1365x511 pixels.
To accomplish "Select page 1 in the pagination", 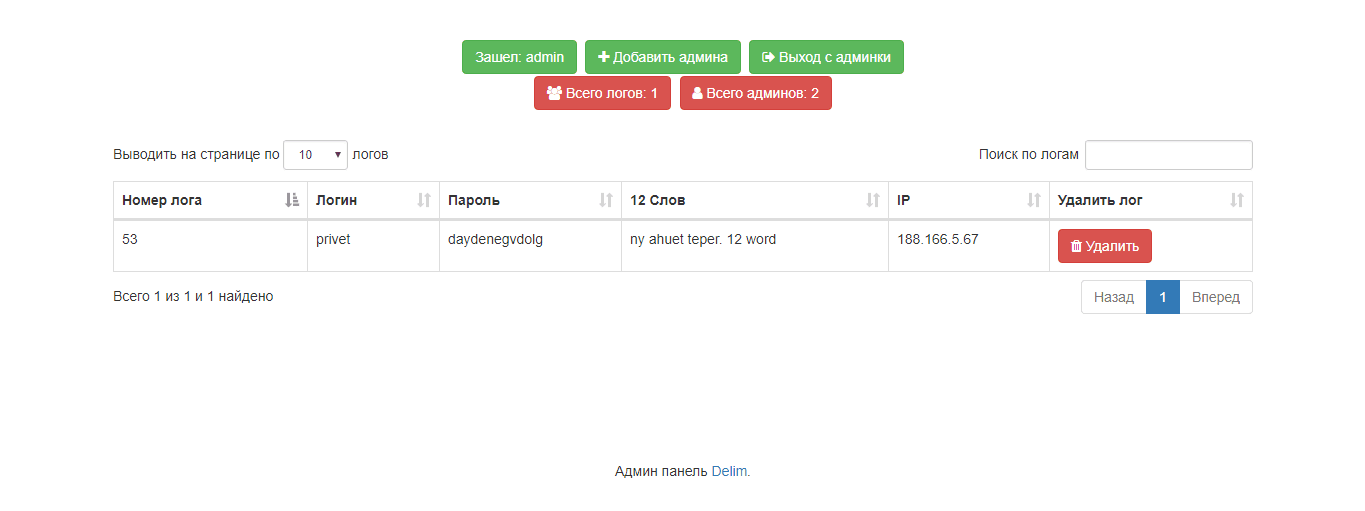I will click(x=1162, y=297).
